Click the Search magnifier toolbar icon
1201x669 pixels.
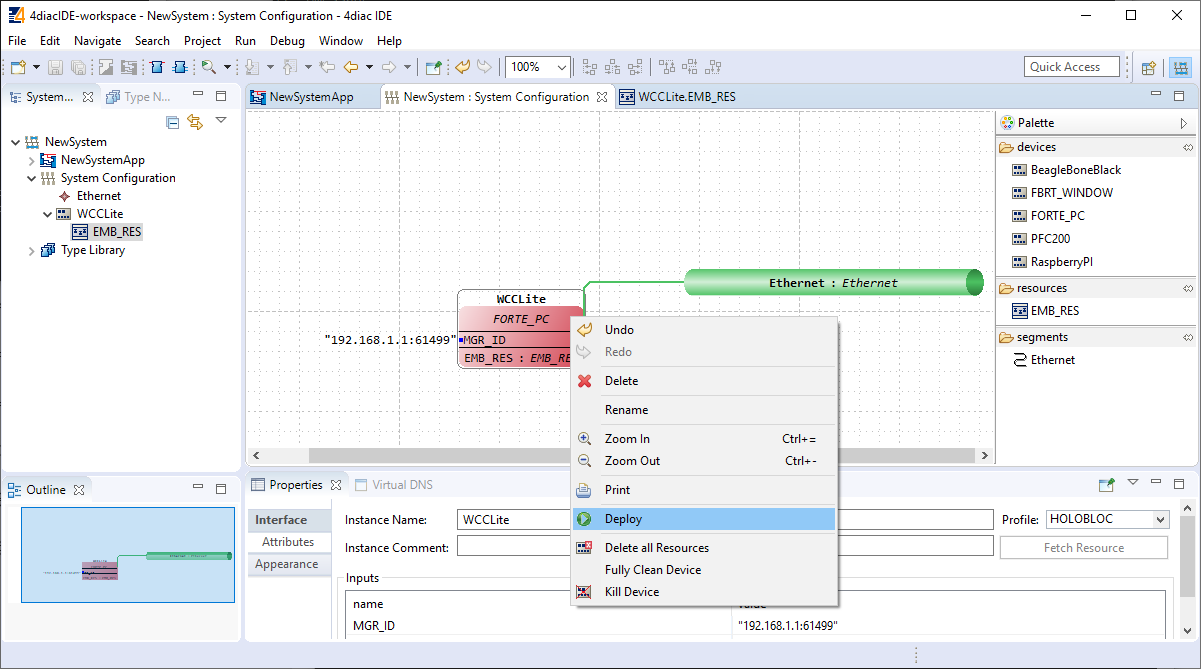pos(208,67)
